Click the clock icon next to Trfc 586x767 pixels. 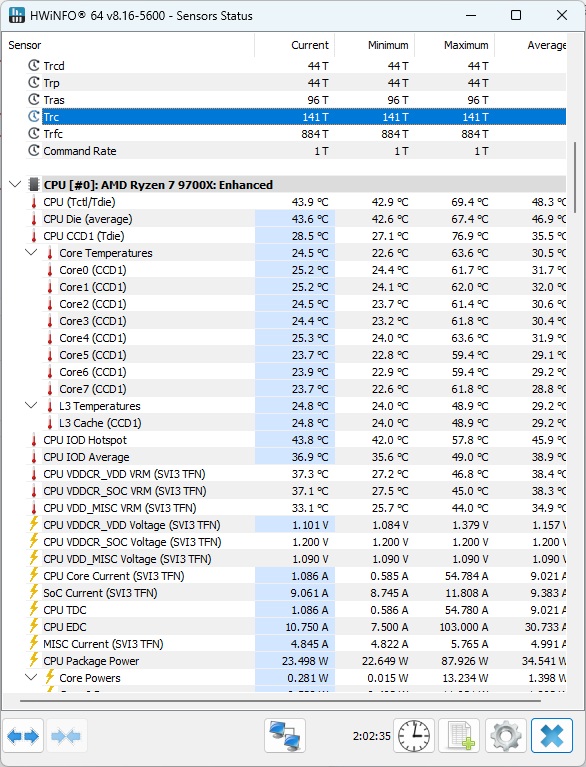(x=34, y=133)
